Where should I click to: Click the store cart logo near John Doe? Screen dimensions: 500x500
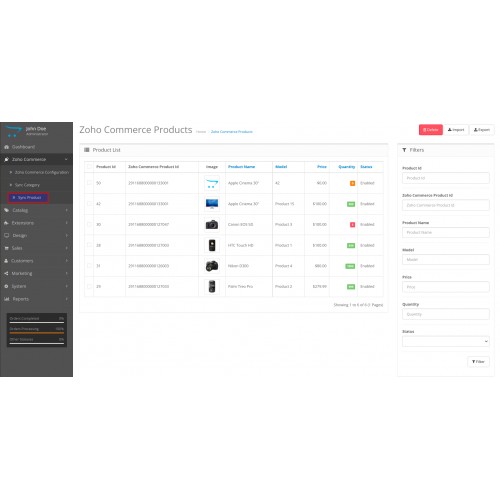[x=14, y=131]
